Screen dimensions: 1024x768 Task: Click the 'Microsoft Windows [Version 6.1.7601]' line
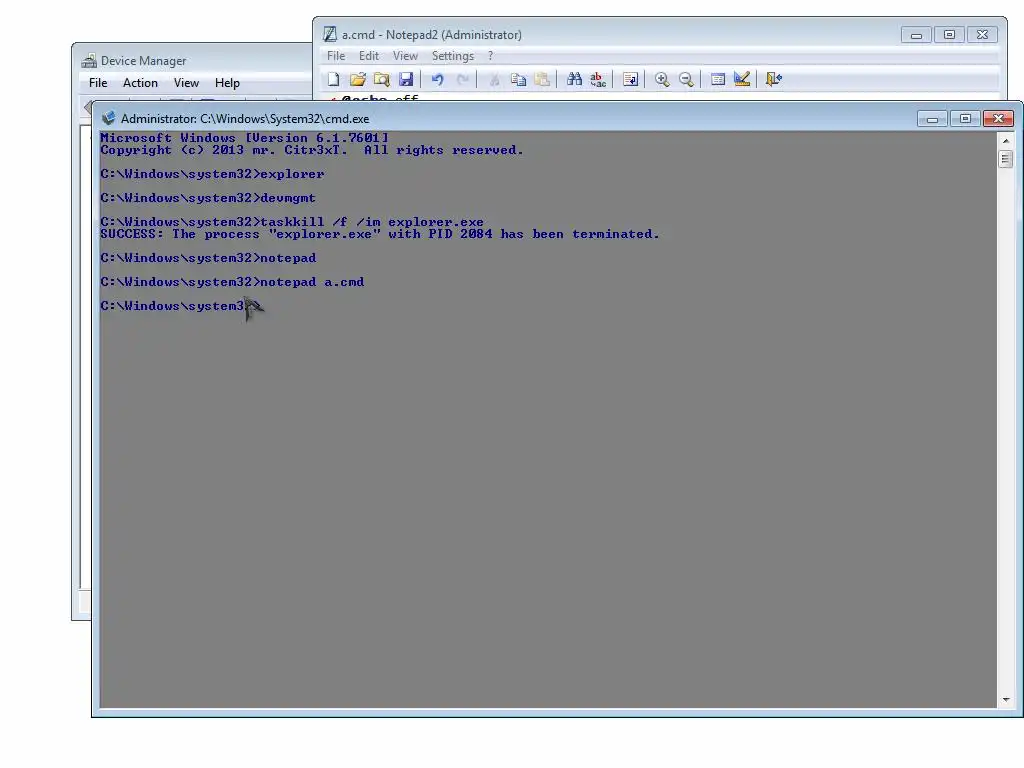pos(244,138)
